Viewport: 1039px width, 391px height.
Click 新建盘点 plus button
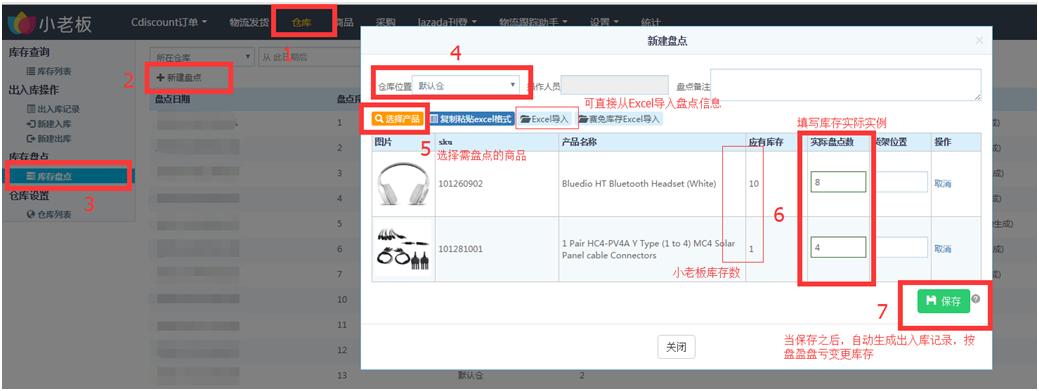point(179,78)
